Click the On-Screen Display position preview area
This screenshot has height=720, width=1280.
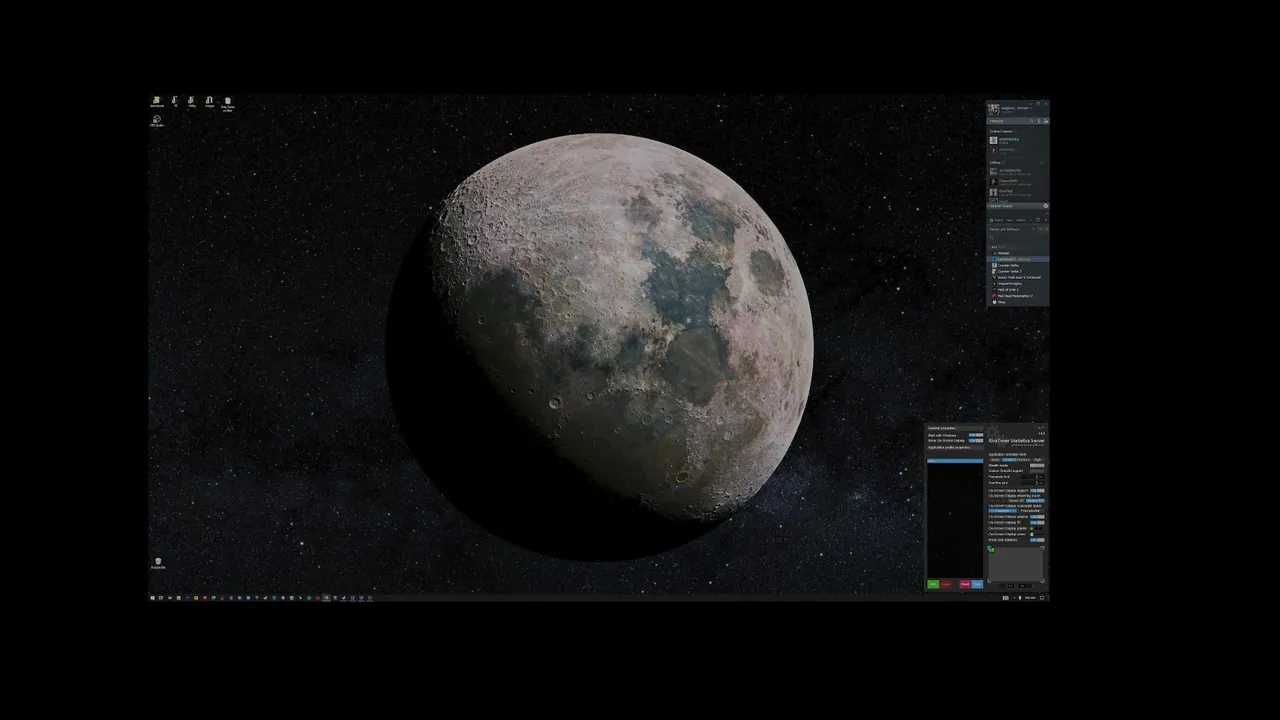click(x=1016, y=564)
